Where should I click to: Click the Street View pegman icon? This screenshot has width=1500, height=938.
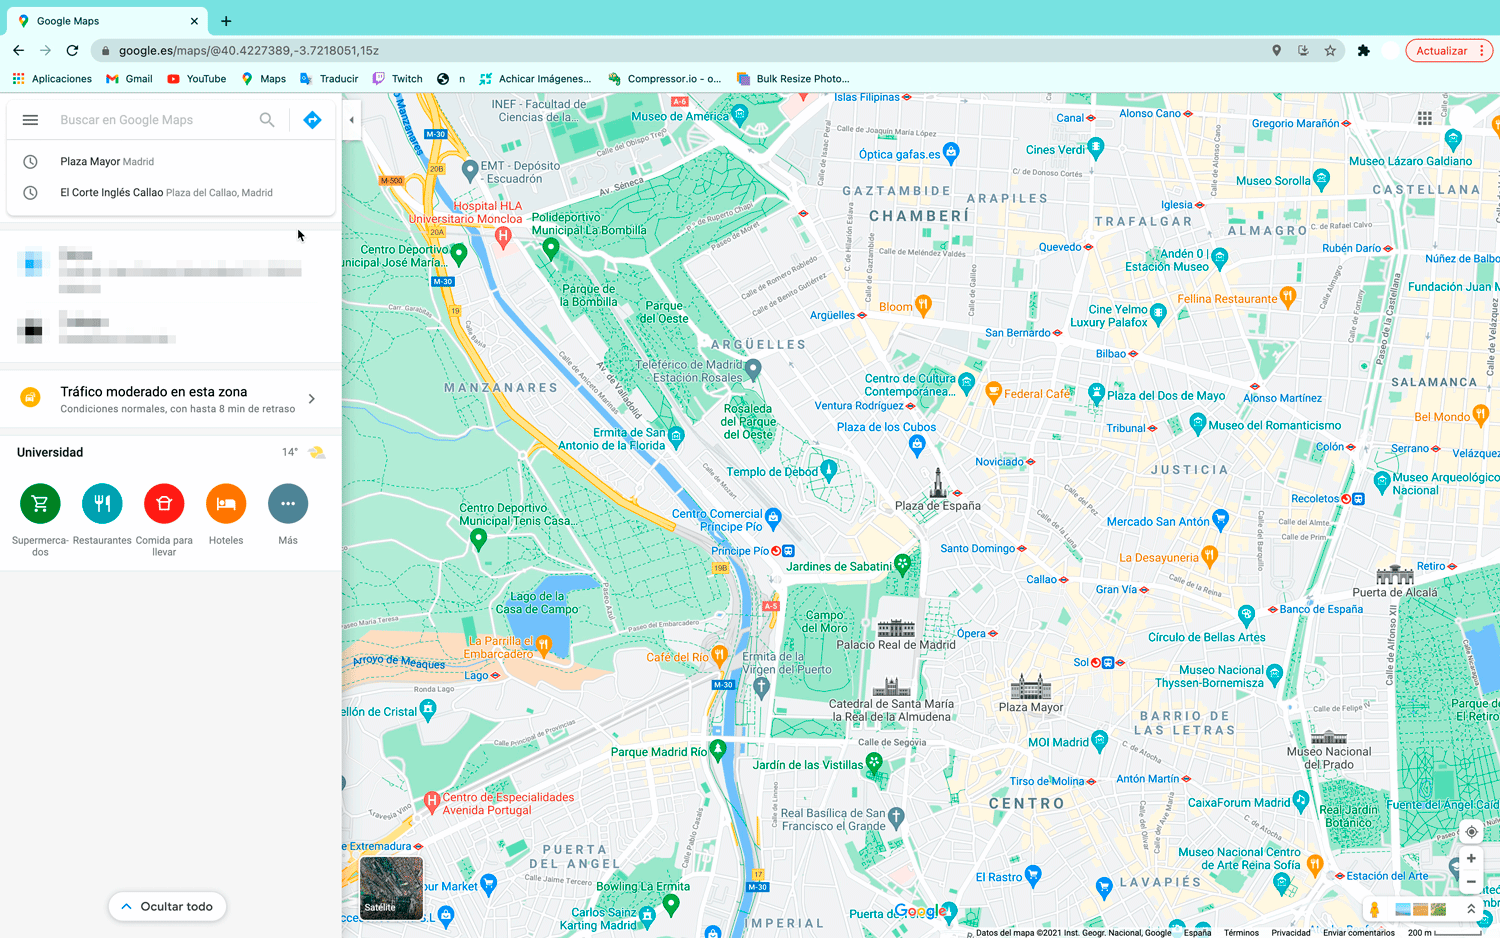click(1375, 909)
